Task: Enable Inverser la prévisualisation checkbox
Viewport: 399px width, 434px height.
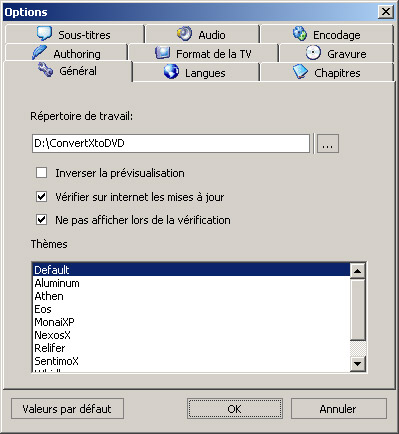Action: tap(41, 173)
